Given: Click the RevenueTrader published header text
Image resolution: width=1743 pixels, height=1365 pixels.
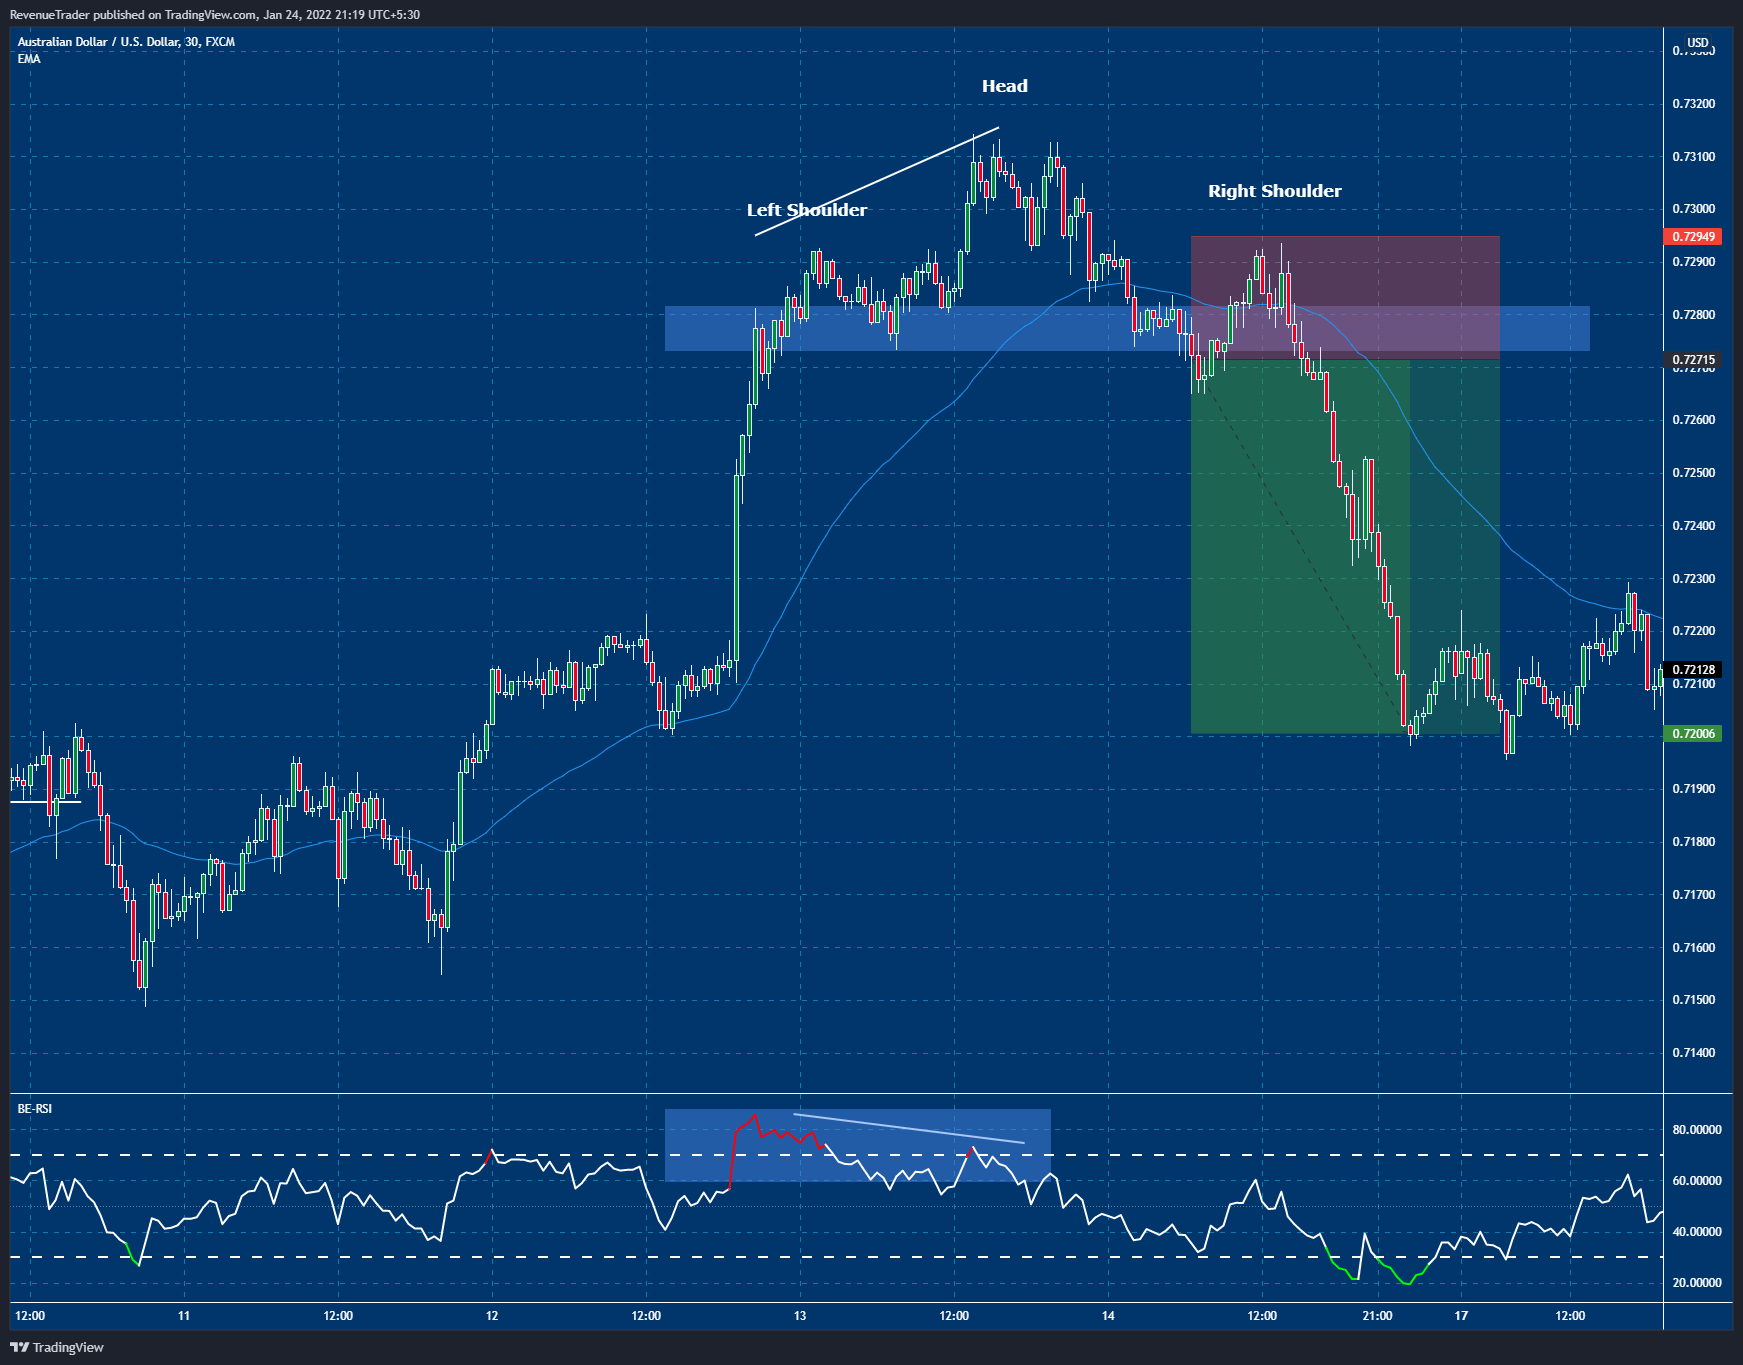Looking at the screenshot, I should tap(215, 15).
